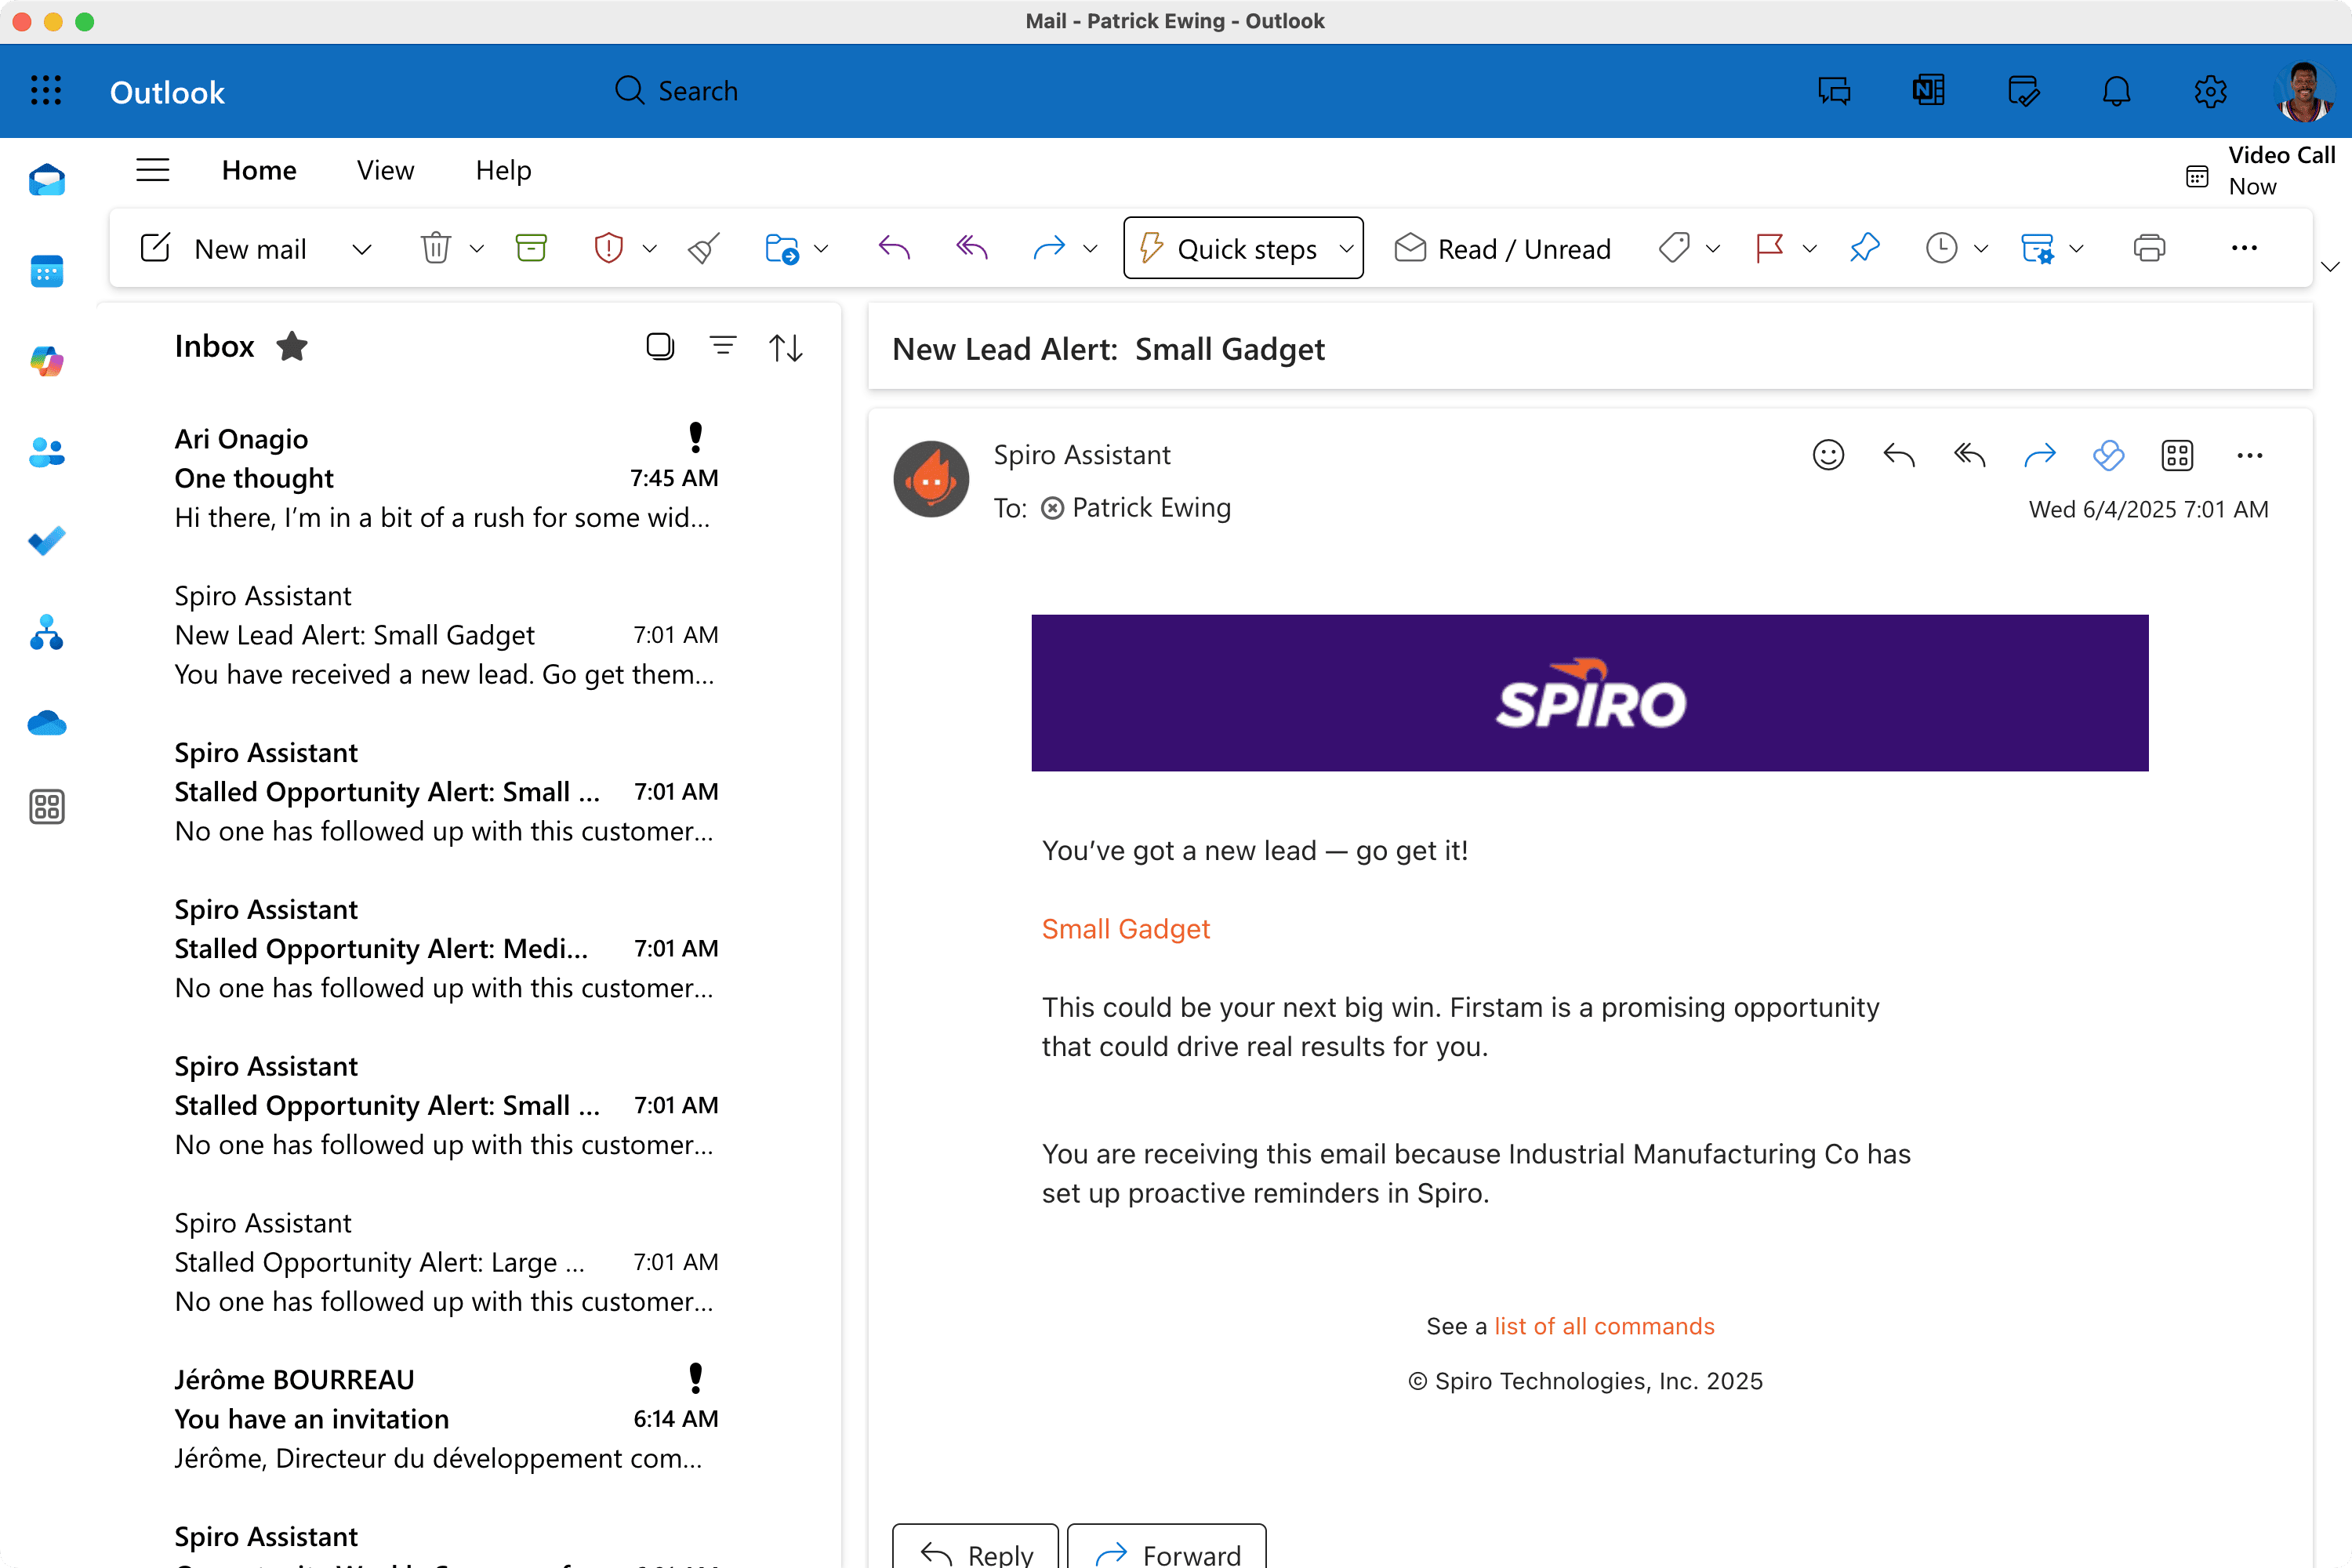Expand New mail dropdown arrow
Viewport: 2352px width, 1568px height.
(x=362, y=248)
